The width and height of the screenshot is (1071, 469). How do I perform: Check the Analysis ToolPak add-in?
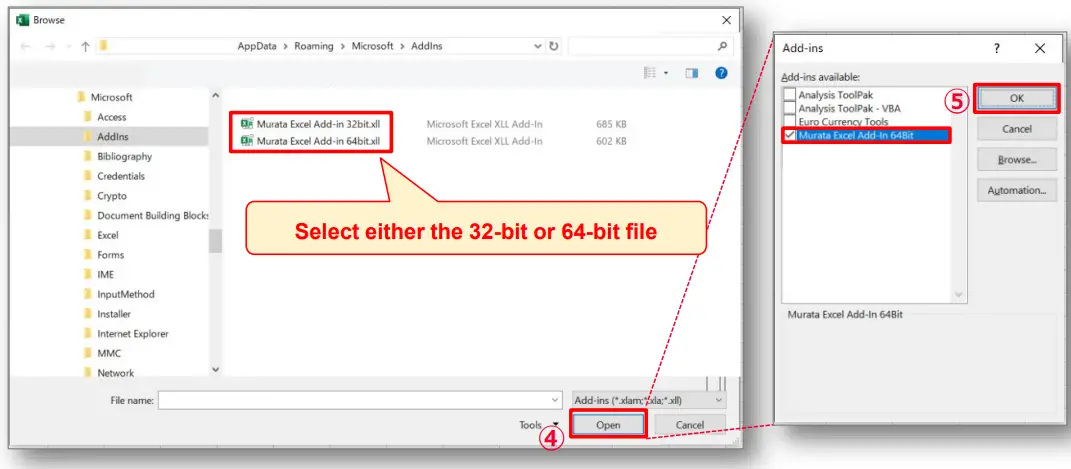(x=790, y=95)
